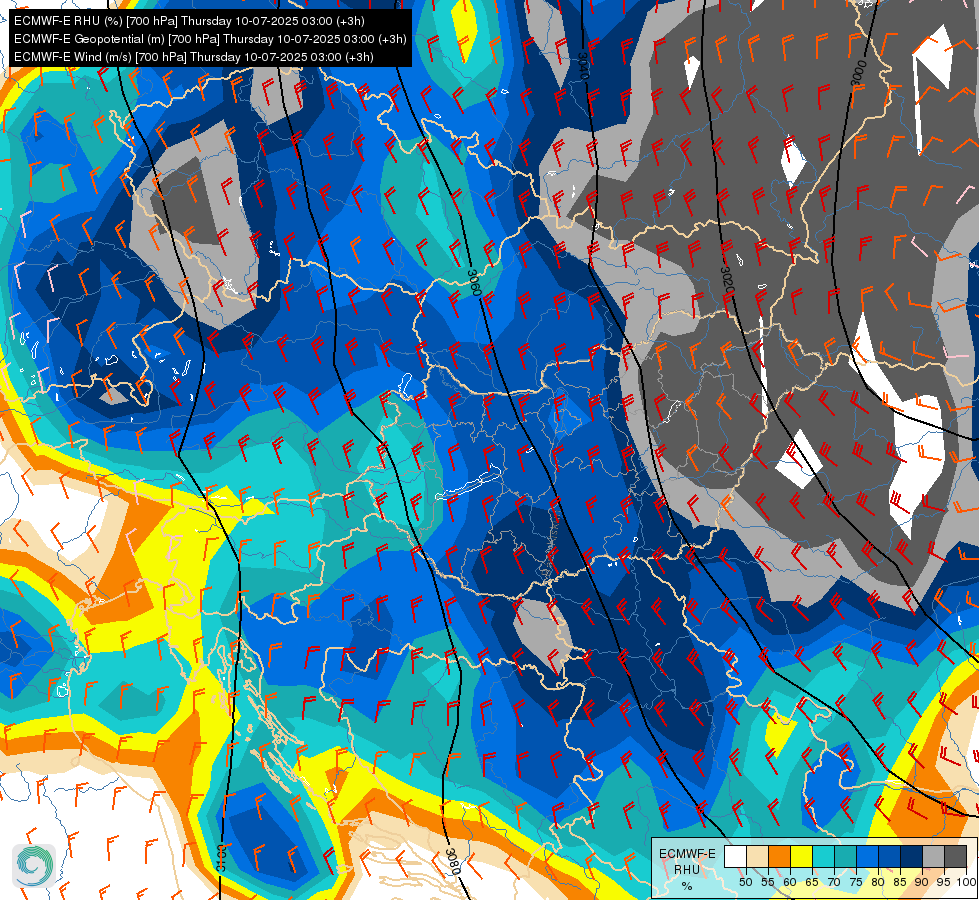Viewport: 979px width, 900px height.
Task: Click the 3040 geopotential contour label
Action: (x=582, y=66)
